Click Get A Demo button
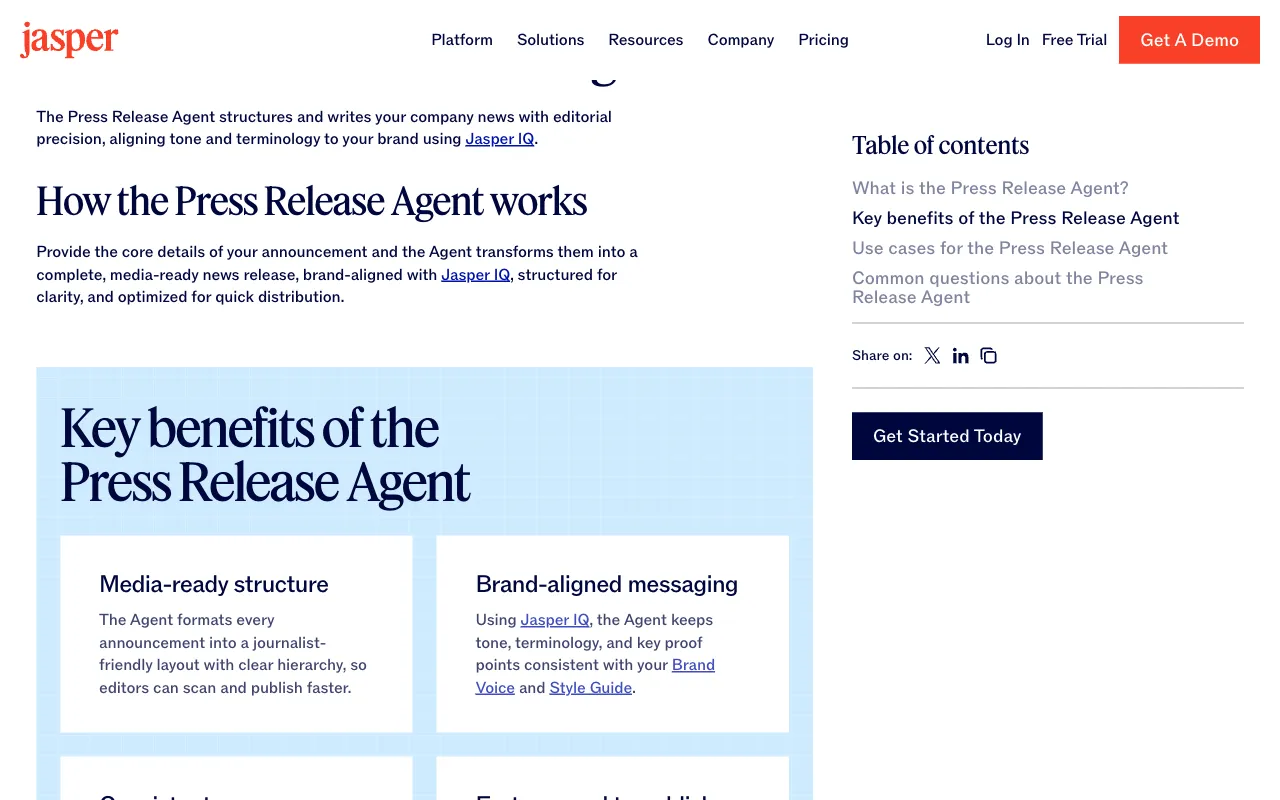The width and height of the screenshot is (1280, 800). 1189,40
